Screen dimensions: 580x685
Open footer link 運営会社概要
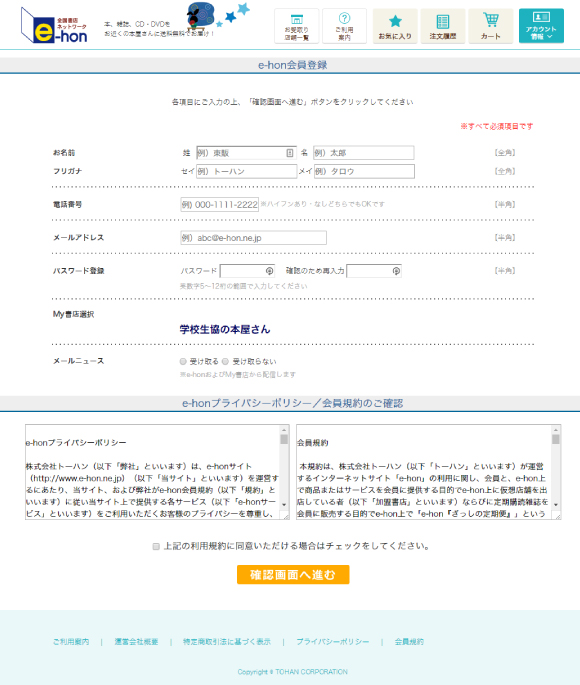(136, 641)
